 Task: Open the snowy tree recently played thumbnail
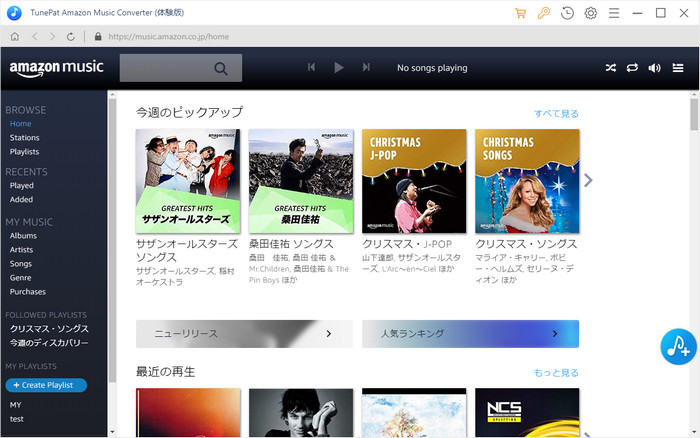pyautogui.click(x=414, y=413)
